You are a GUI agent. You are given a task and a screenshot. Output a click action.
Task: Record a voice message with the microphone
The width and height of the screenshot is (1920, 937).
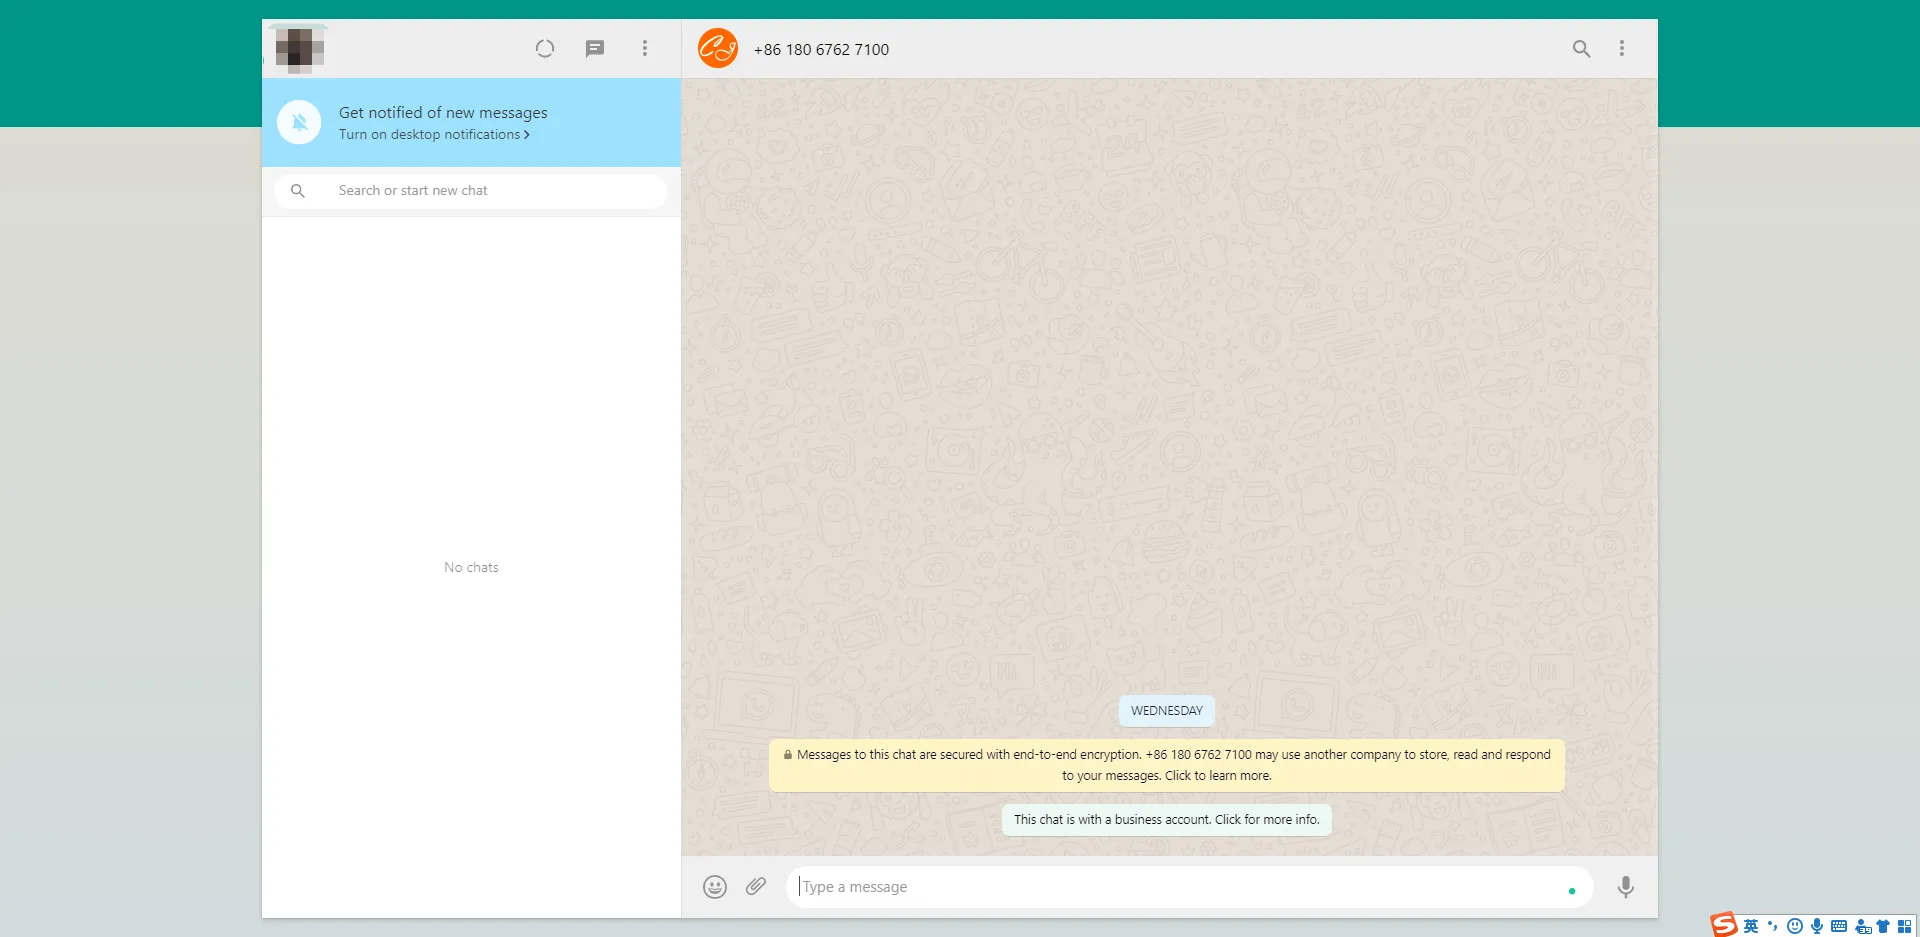coord(1625,887)
